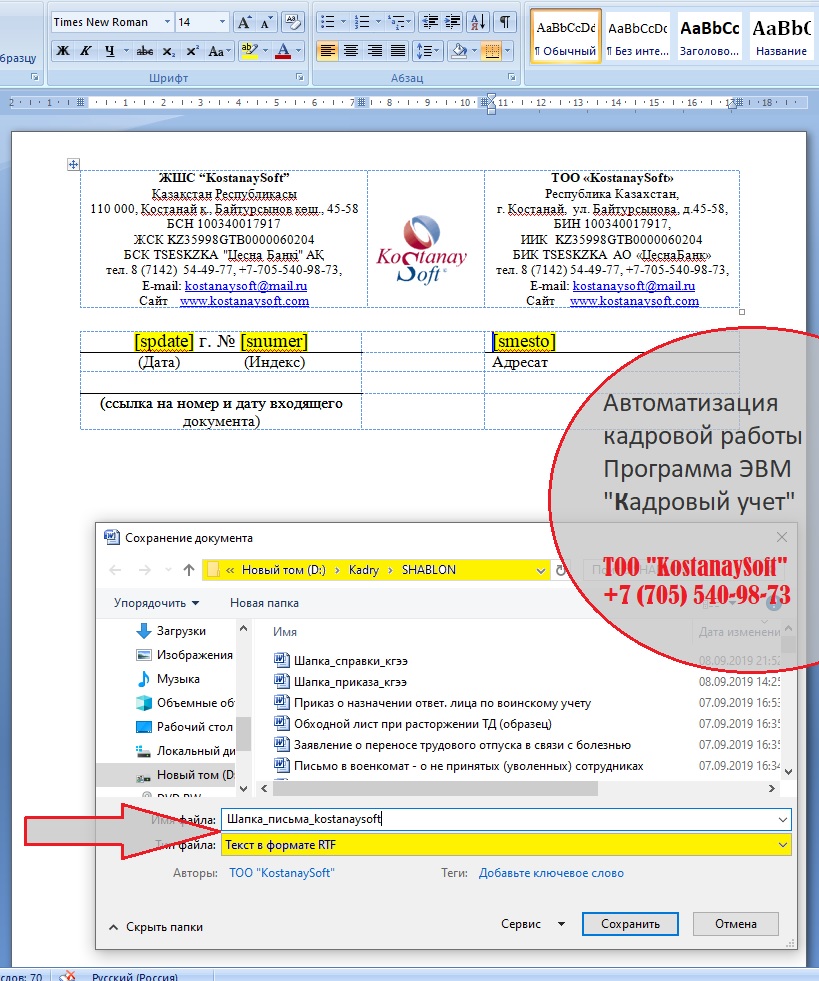
Task: Clear formatting with the eraser icon
Action: (x=292, y=23)
